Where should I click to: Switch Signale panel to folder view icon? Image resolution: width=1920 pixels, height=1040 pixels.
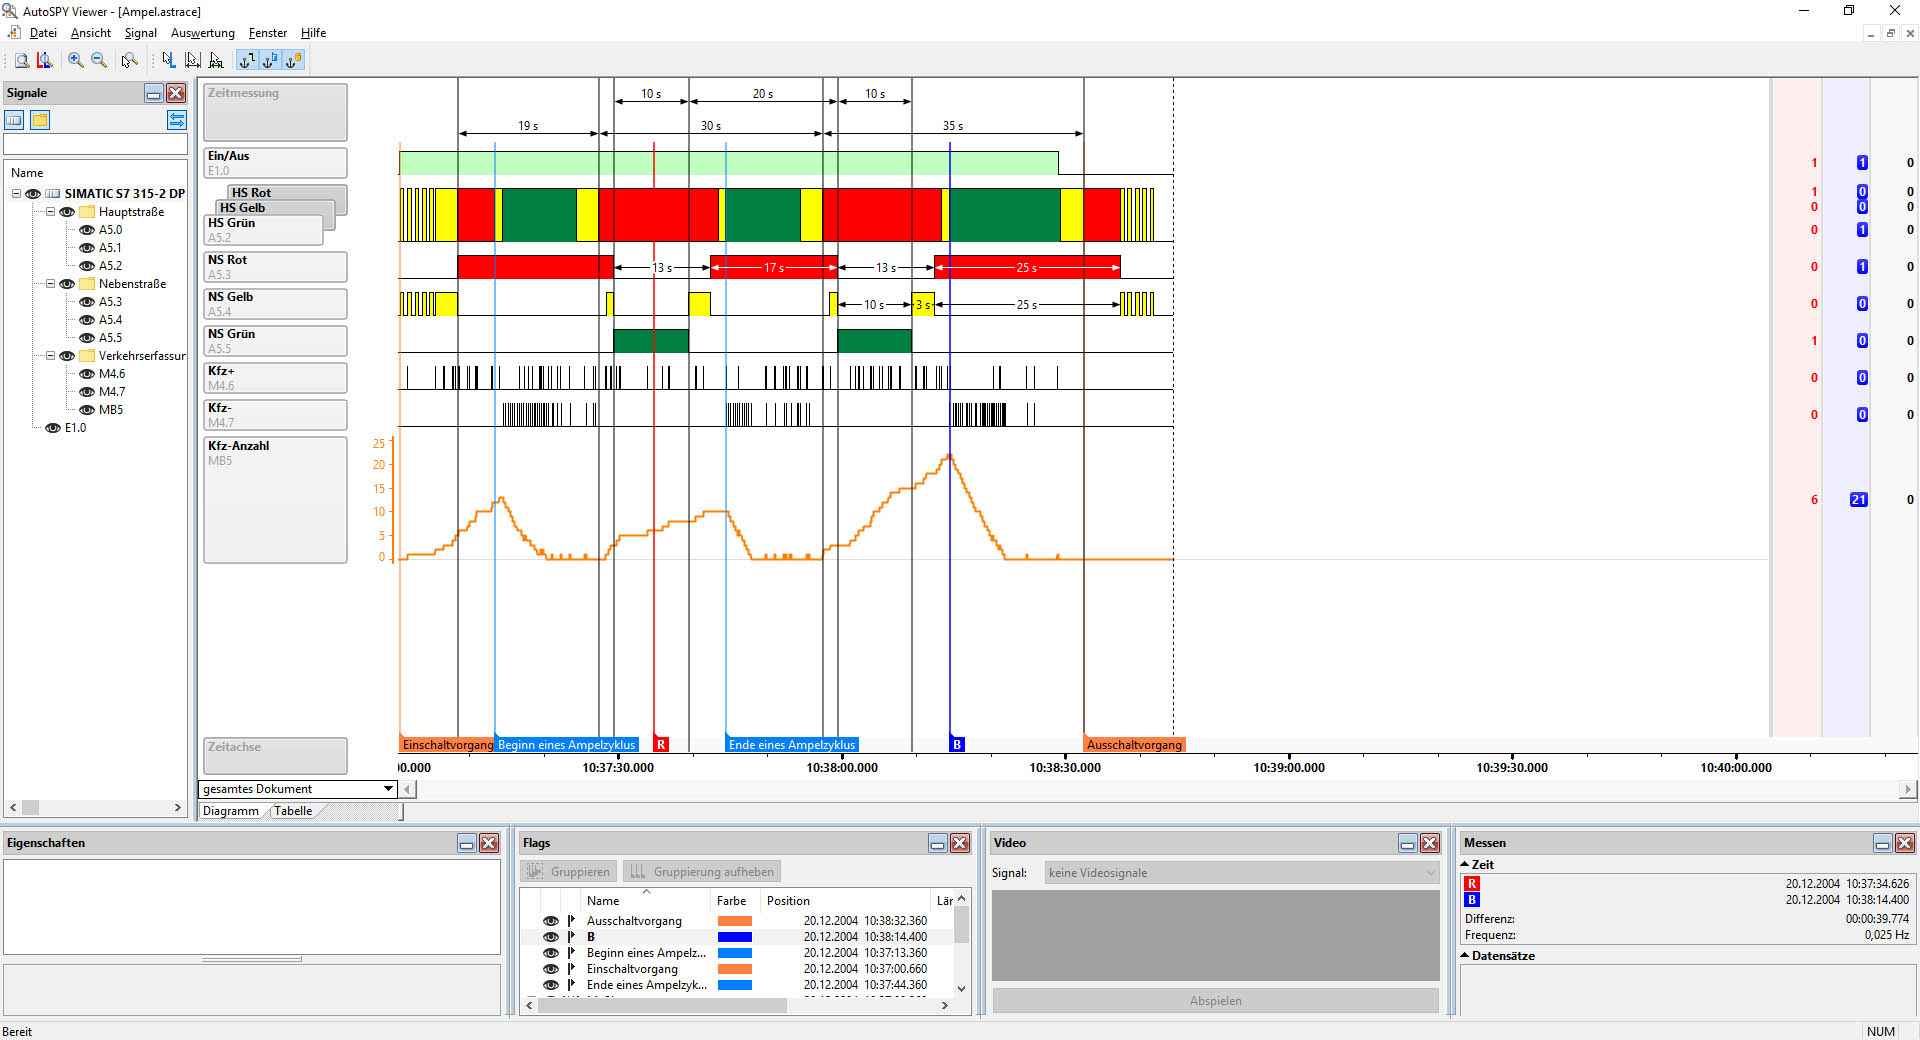[40, 120]
